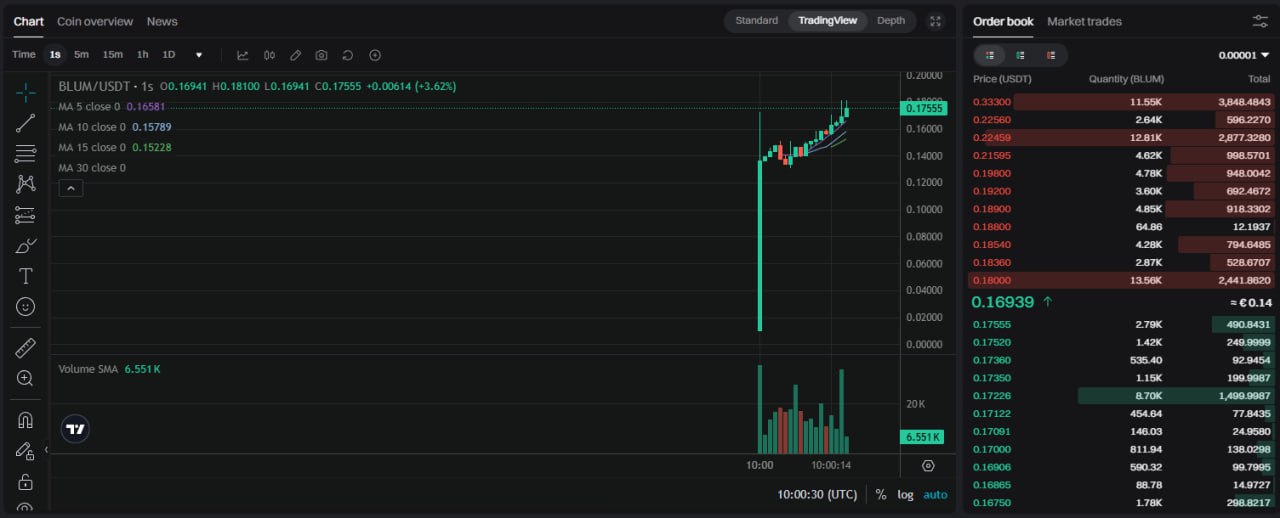Click the MA 30 close indicator label

pos(92,168)
